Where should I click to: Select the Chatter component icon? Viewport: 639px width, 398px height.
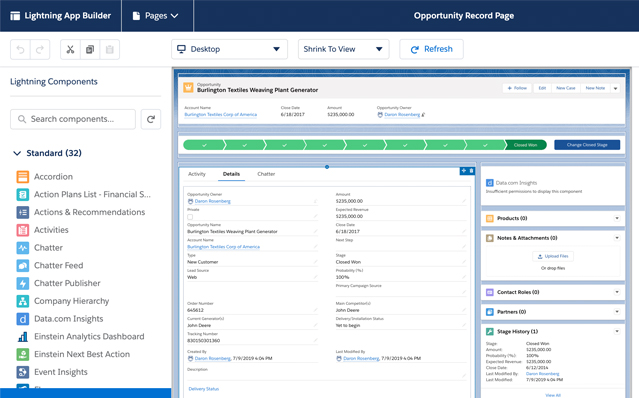(x=23, y=248)
